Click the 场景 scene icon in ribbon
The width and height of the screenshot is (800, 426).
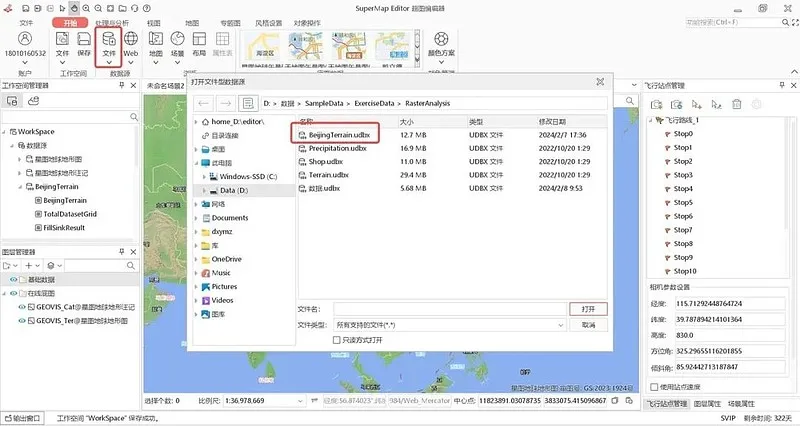178,44
